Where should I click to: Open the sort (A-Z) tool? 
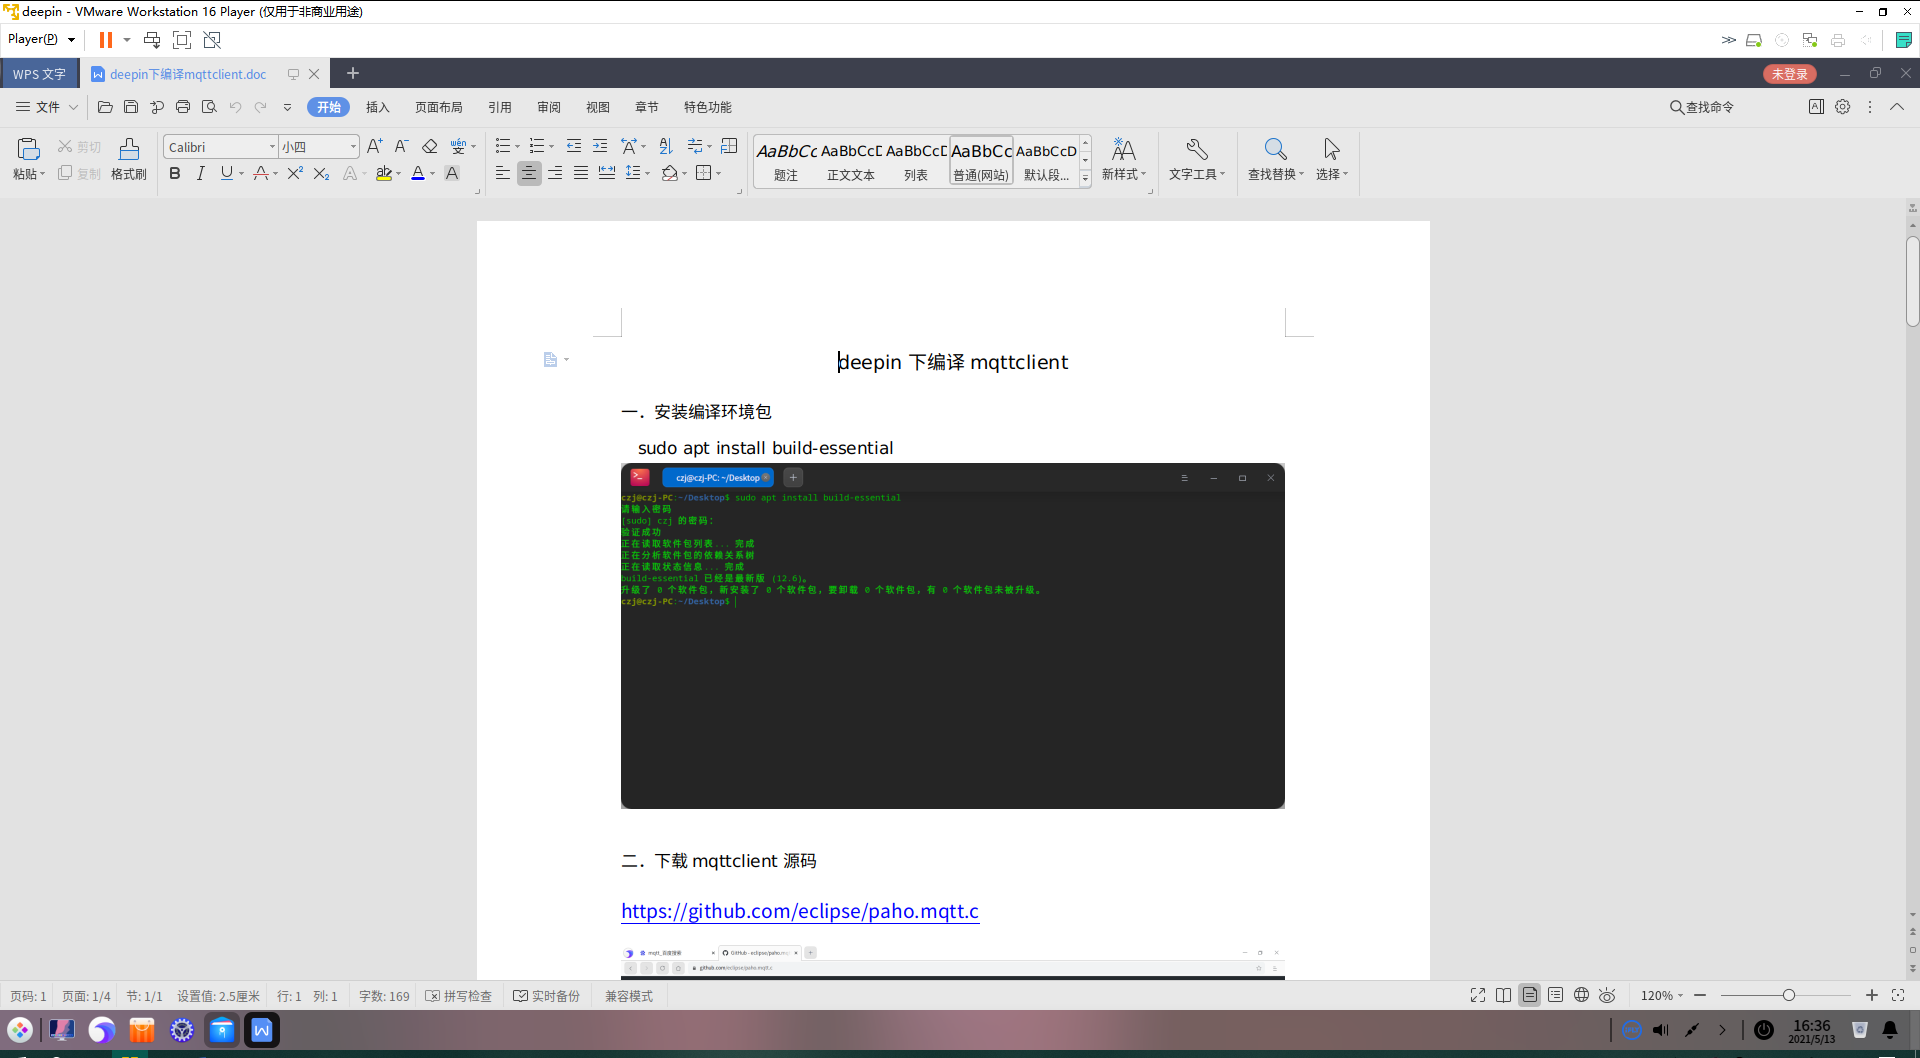point(667,146)
